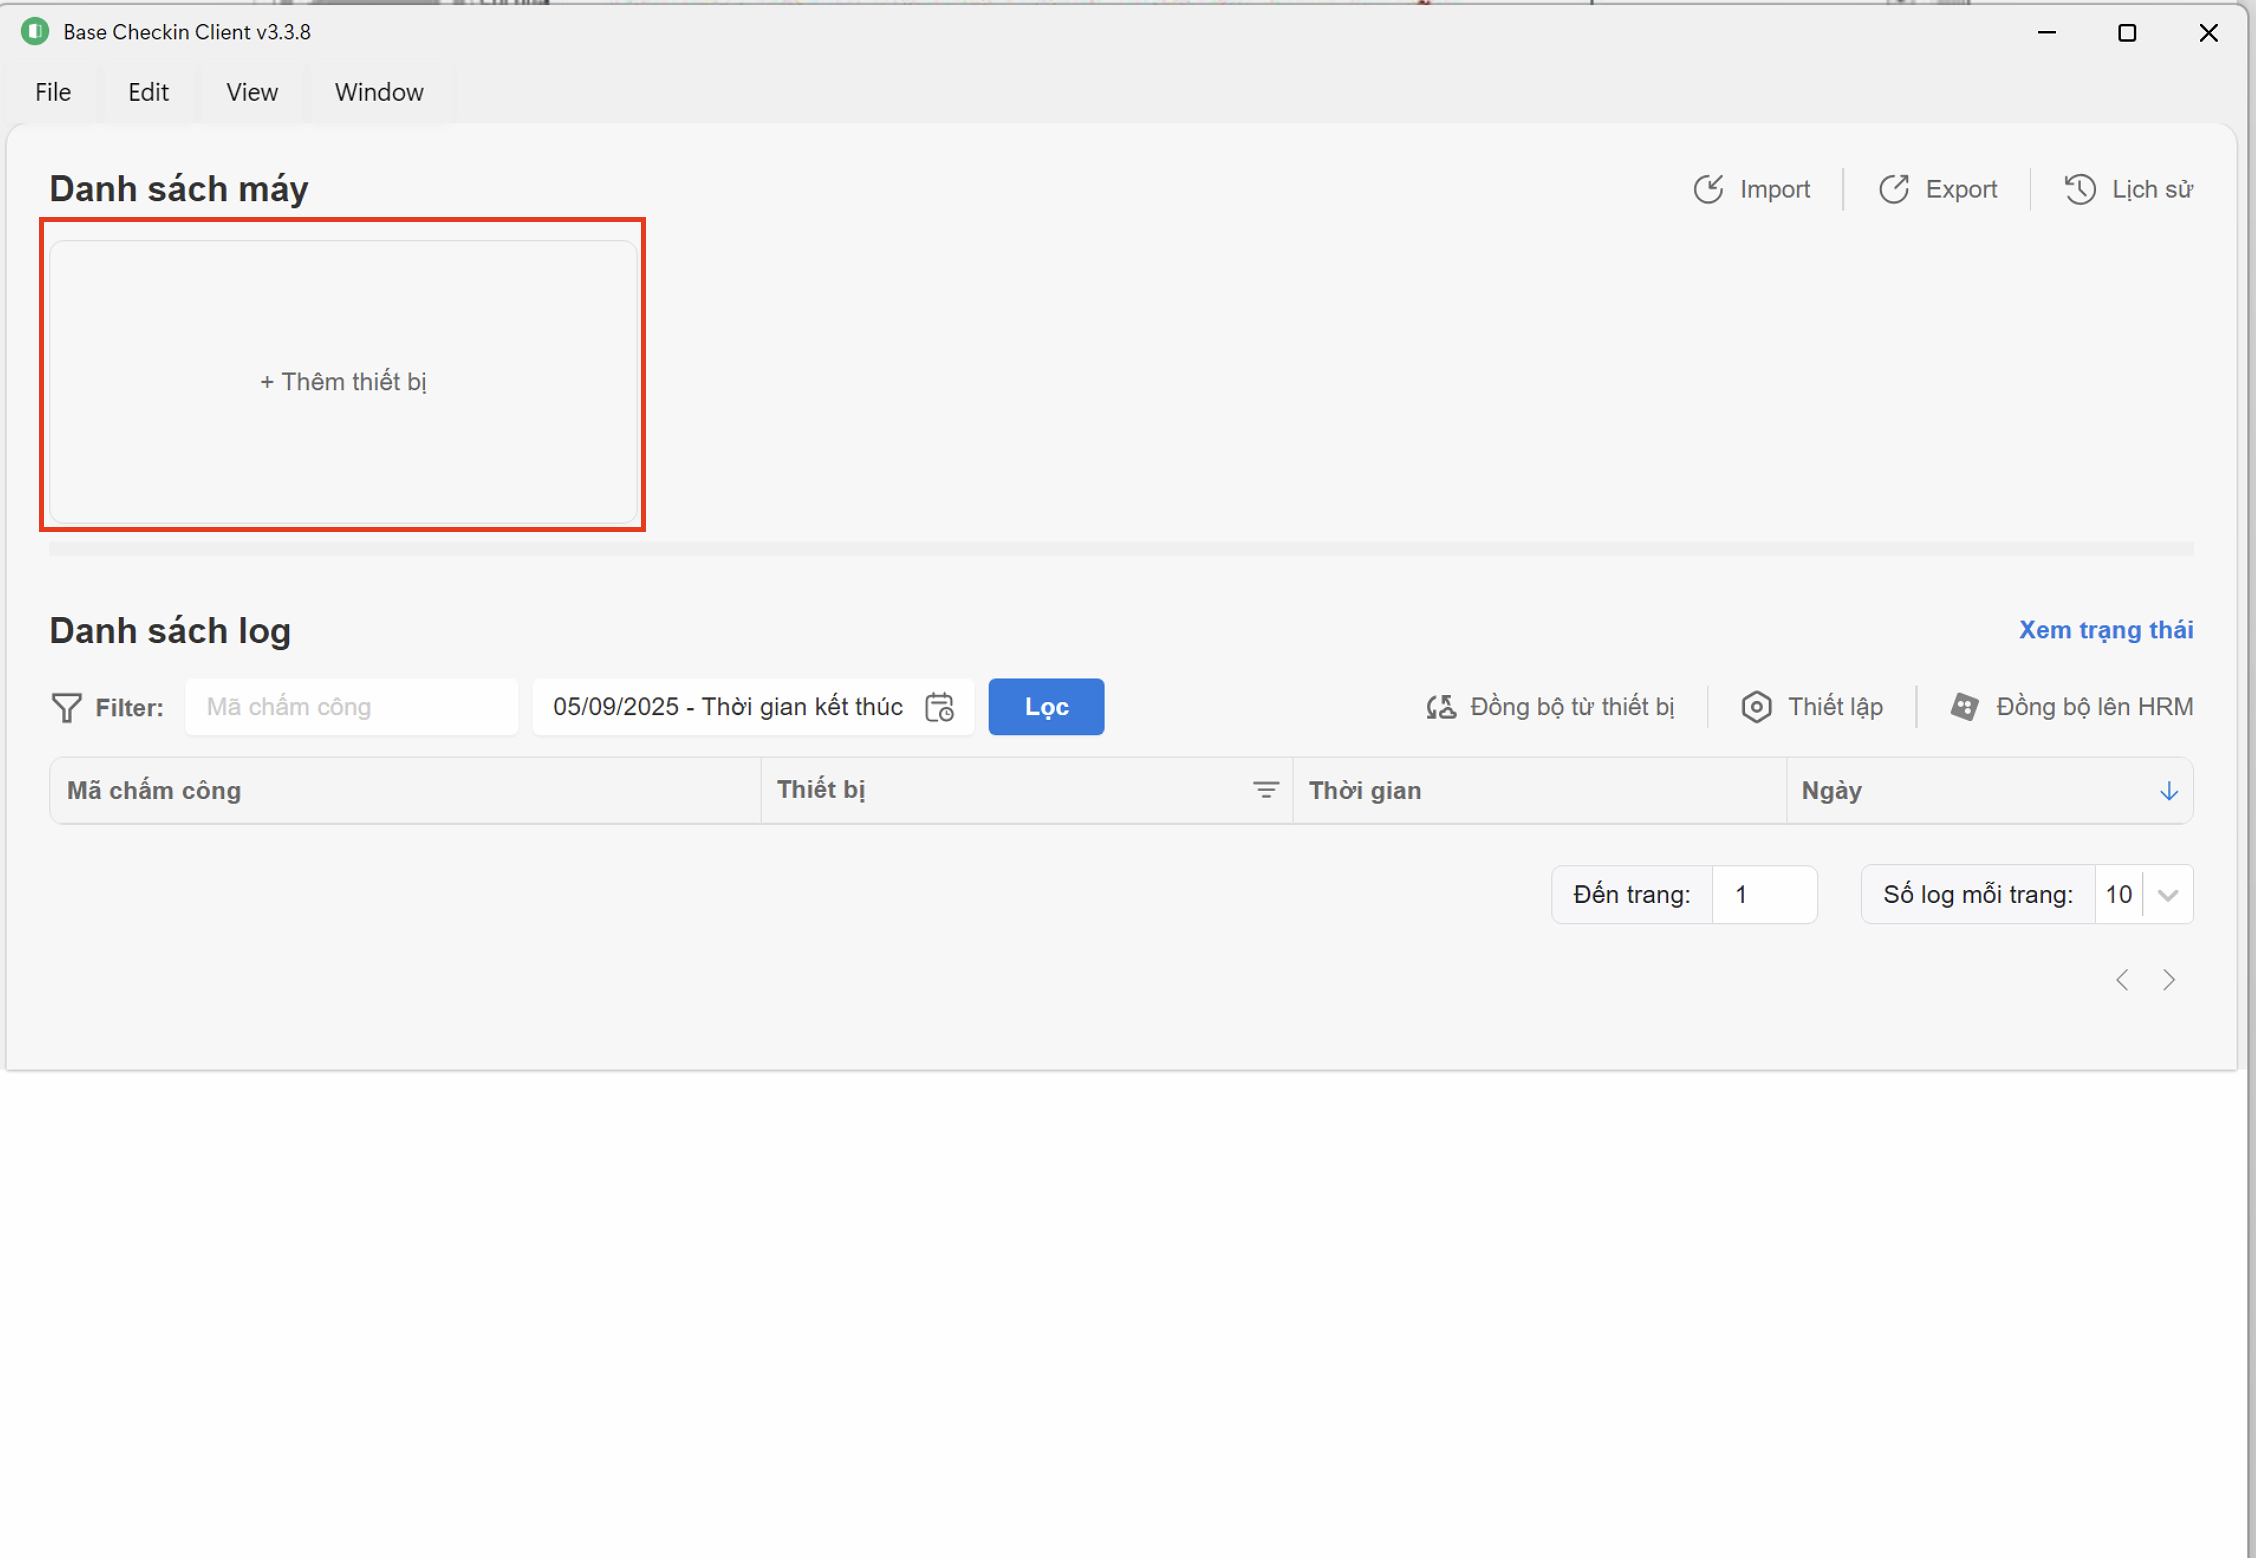Screen dimensions: 2256x1558
Task: Click the Import icon button
Action: point(1708,189)
